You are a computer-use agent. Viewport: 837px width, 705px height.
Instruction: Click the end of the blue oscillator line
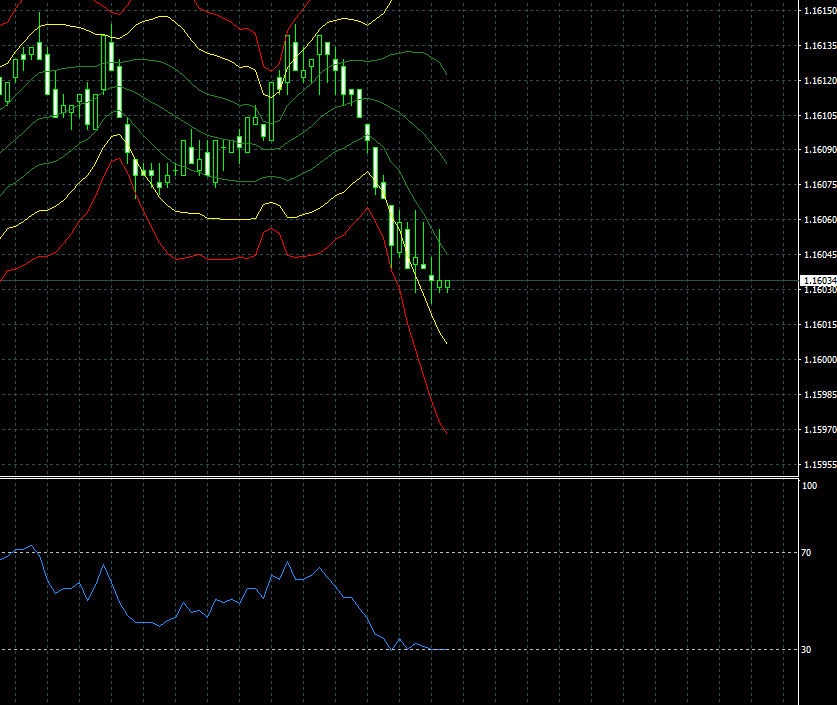click(447, 649)
